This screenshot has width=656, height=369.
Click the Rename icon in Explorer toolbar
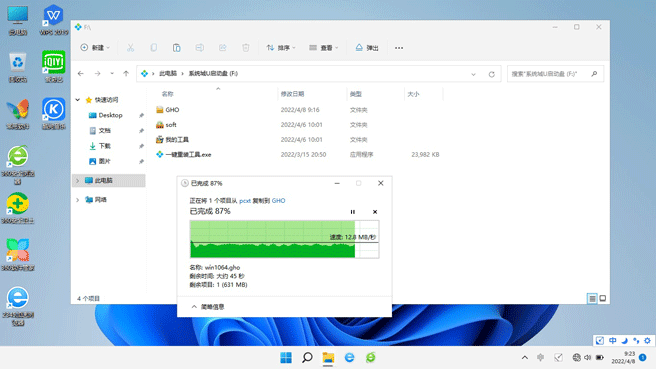(200, 48)
